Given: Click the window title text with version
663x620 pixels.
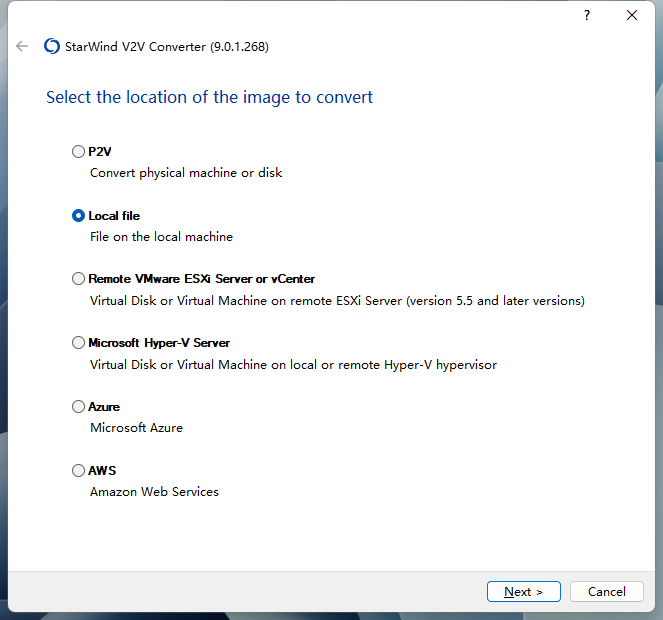Looking at the screenshot, I should 168,47.
